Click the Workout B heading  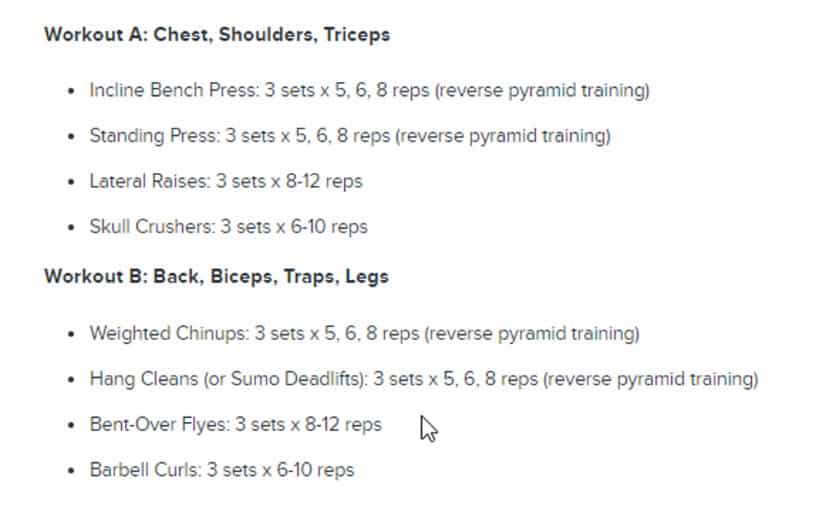click(217, 276)
